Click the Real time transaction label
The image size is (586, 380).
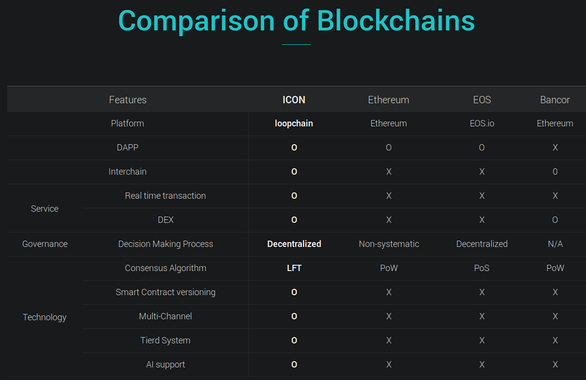click(165, 196)
